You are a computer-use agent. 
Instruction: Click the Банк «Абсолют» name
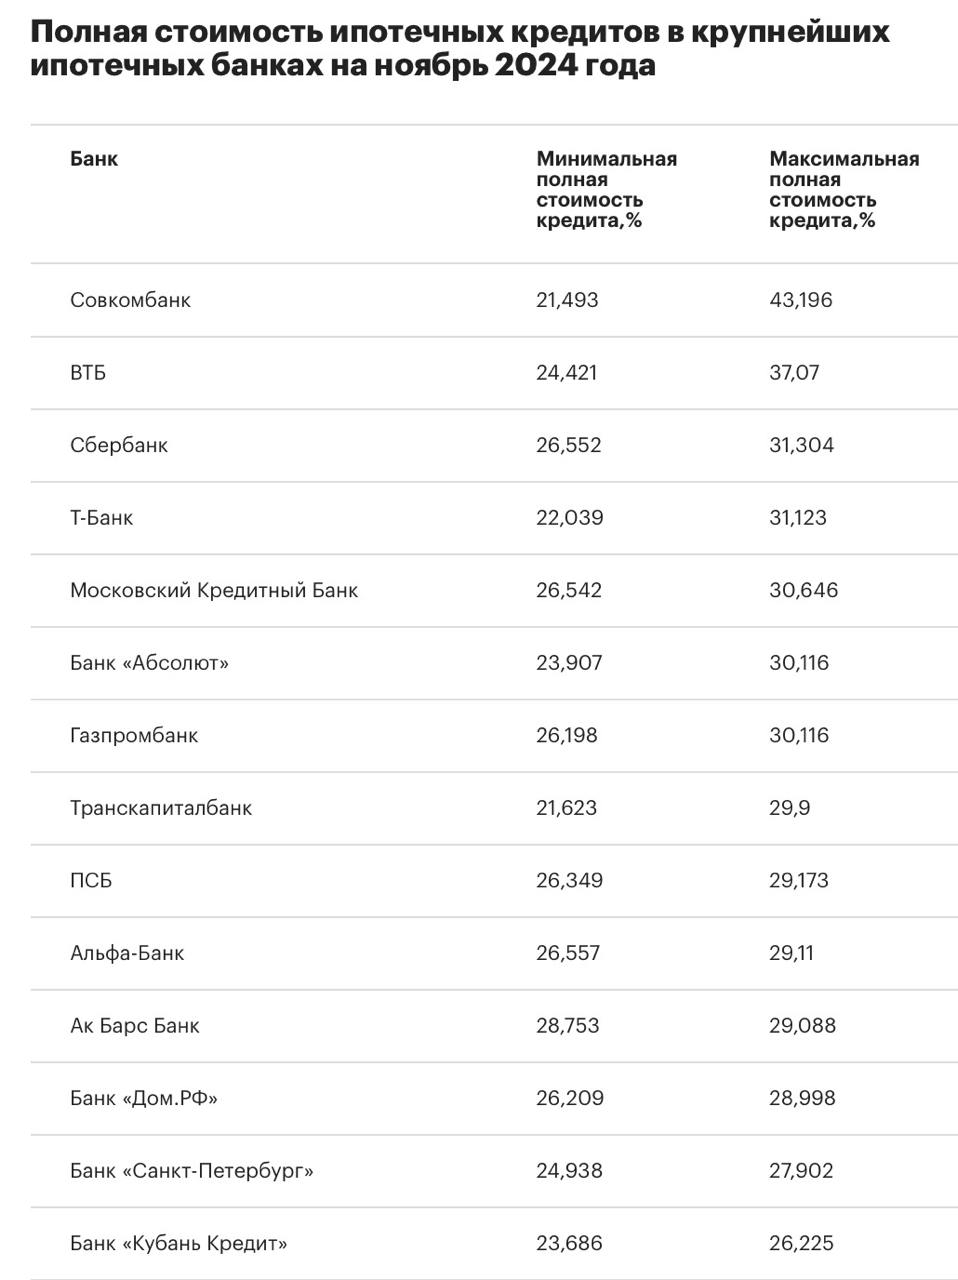click(149, 663)
